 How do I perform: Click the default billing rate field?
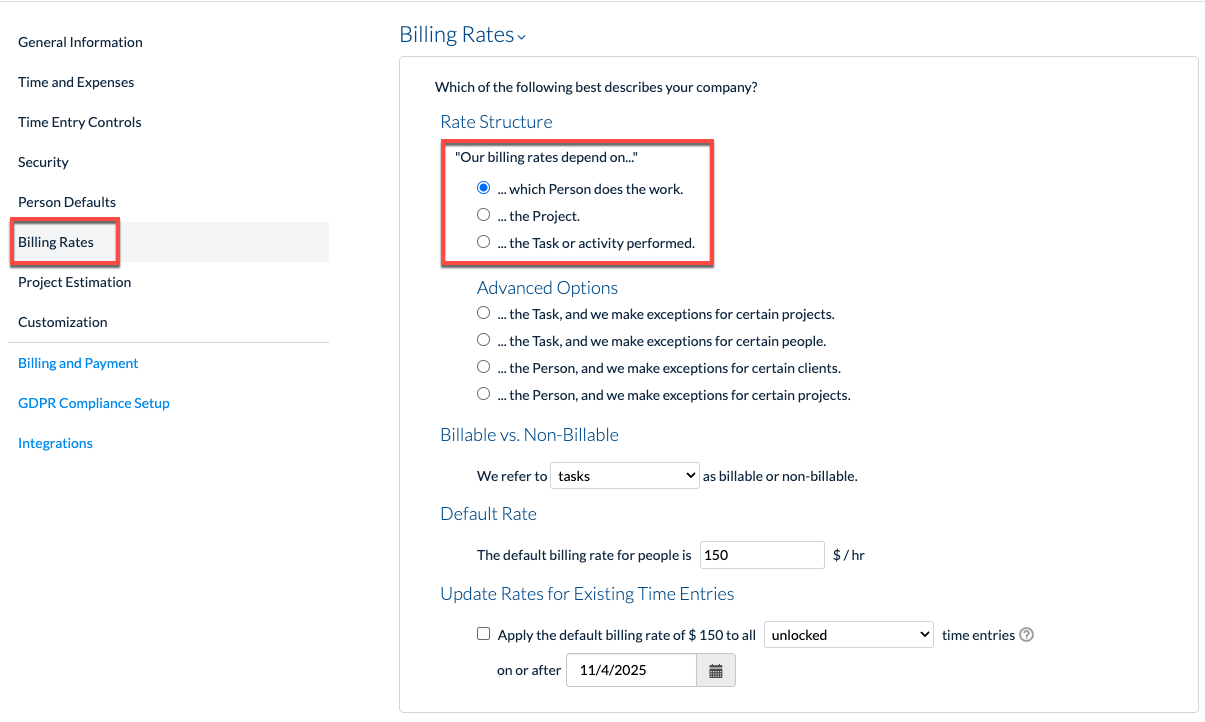coord(762,555)
